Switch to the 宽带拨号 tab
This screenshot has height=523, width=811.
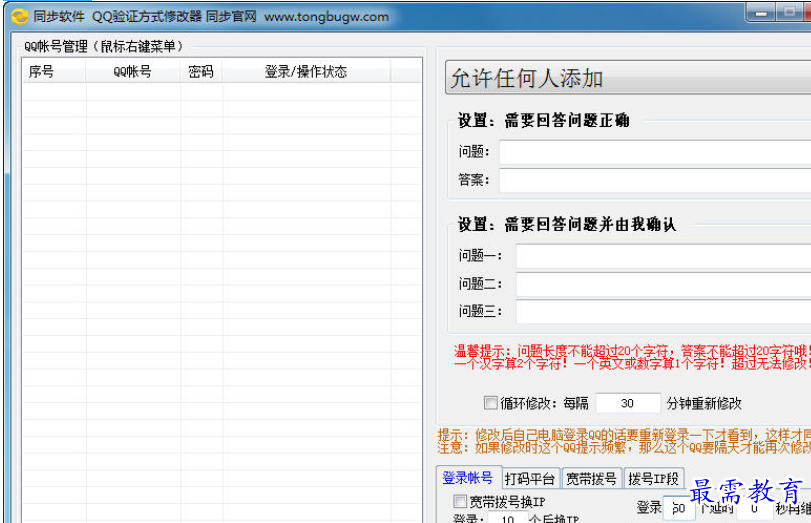[592, 479]
